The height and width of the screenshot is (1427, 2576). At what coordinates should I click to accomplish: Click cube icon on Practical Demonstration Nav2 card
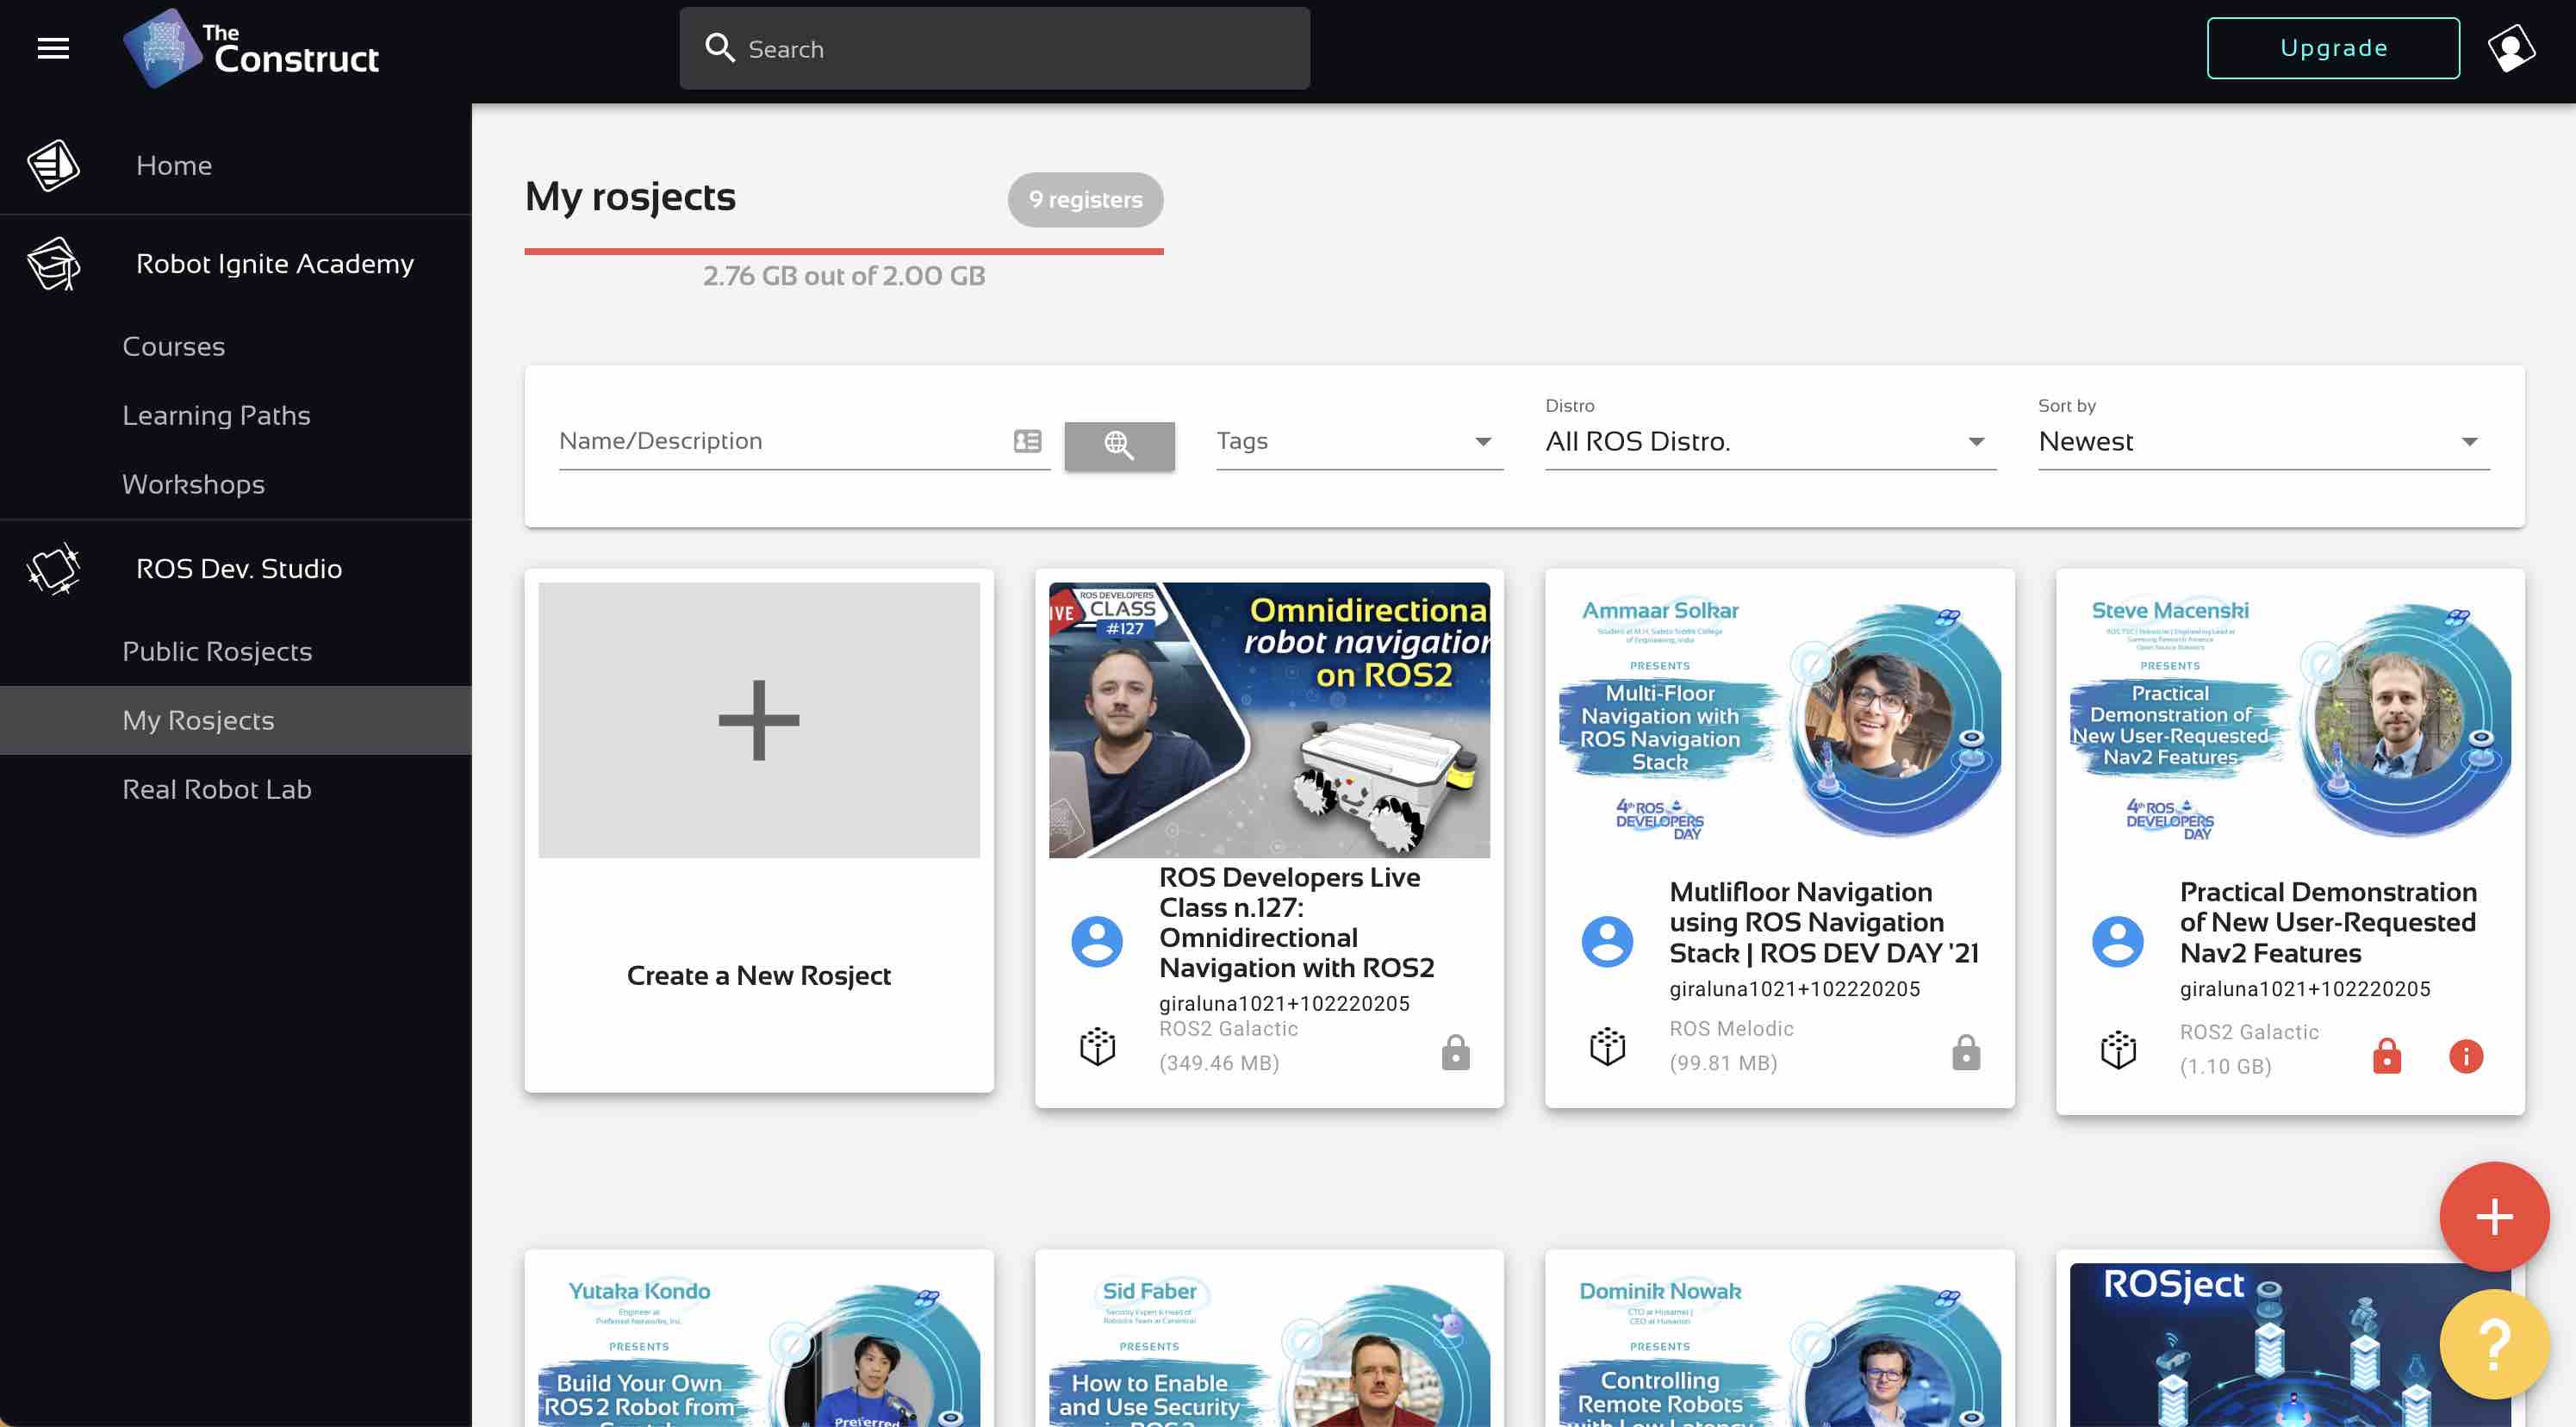[2117, 1050]
